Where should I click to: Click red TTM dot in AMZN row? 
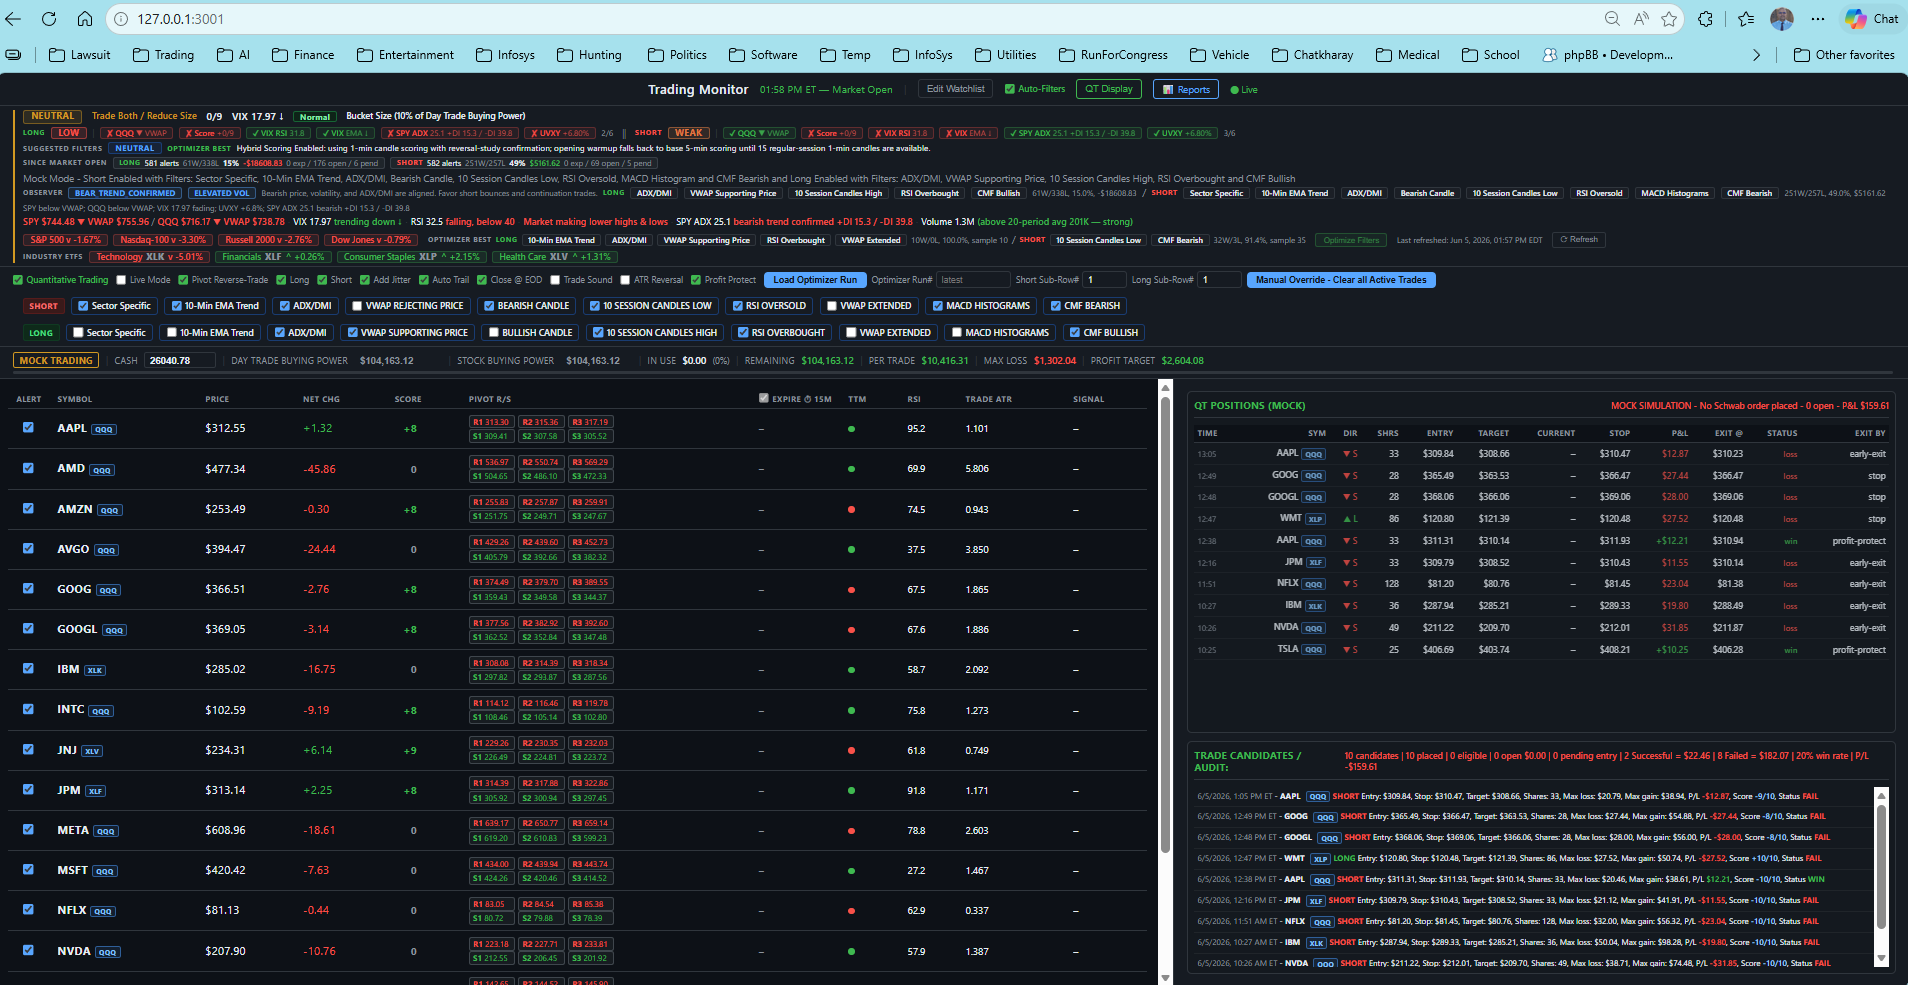click(x=851, y=509)
